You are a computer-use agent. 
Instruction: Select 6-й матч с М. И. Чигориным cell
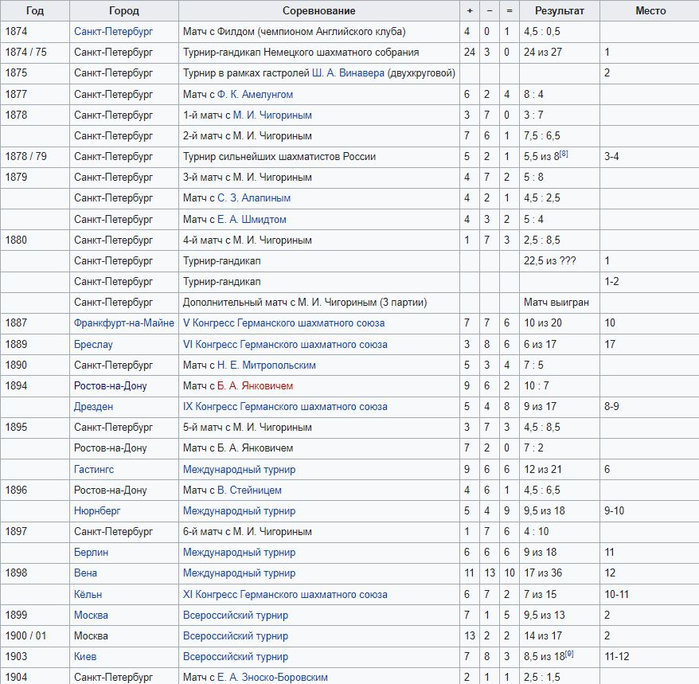[x=319, y=532]
